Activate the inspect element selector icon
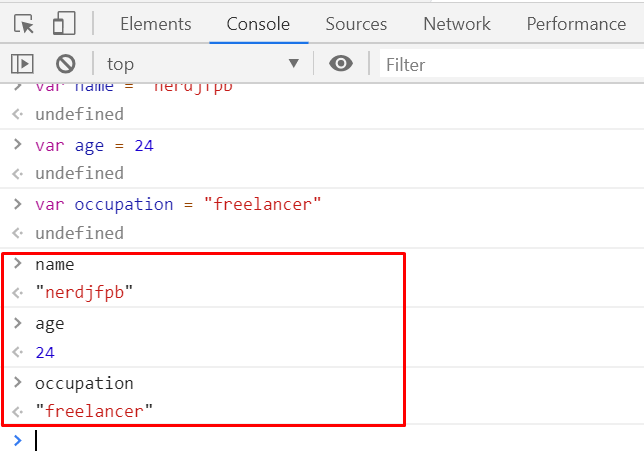This screenshot has height=472, width=644. tap(24, 23)
